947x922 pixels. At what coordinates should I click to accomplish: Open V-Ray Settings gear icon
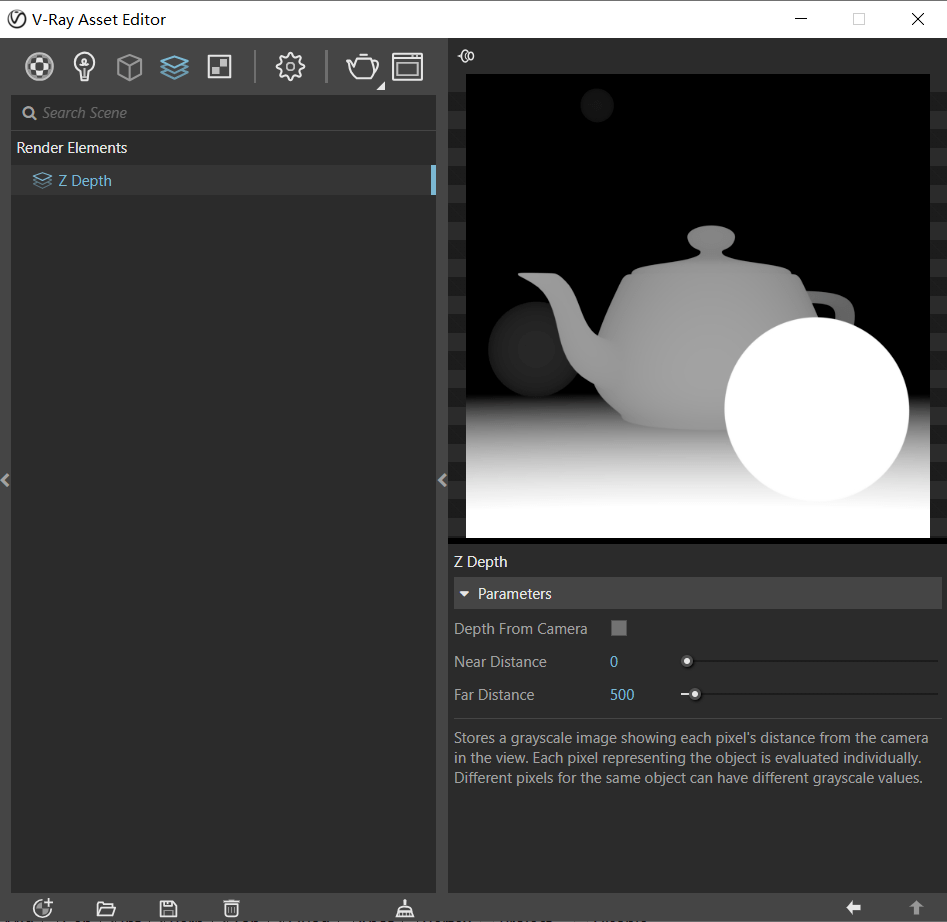click(x=290, y=67)
